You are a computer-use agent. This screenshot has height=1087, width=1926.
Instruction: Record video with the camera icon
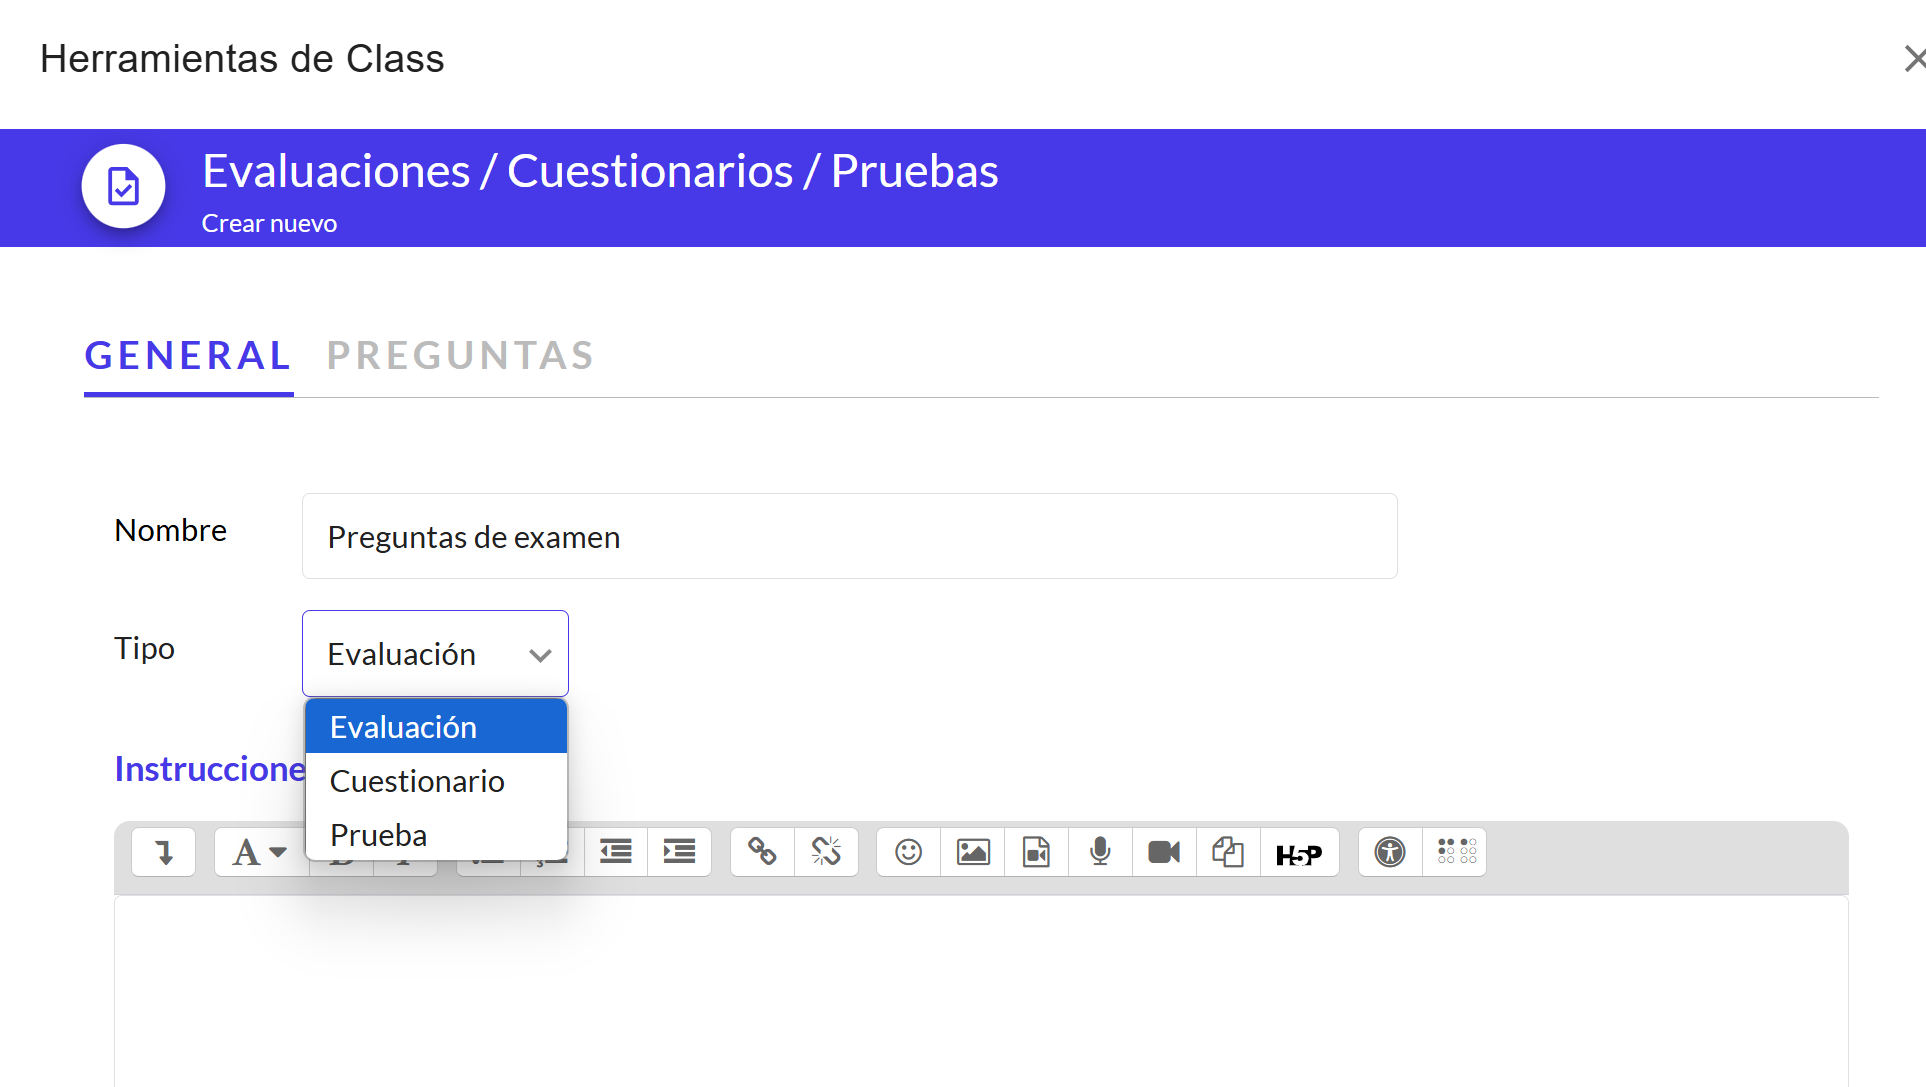pos(1165,852)
